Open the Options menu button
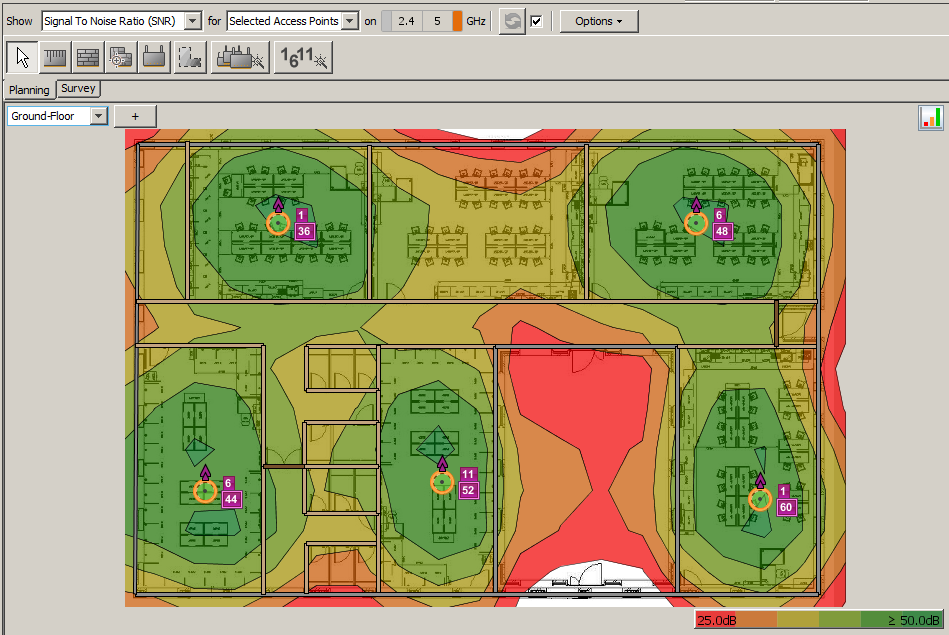Image resolution: width=949 pixels, height=635 pixels. click(x=599, y=21)
